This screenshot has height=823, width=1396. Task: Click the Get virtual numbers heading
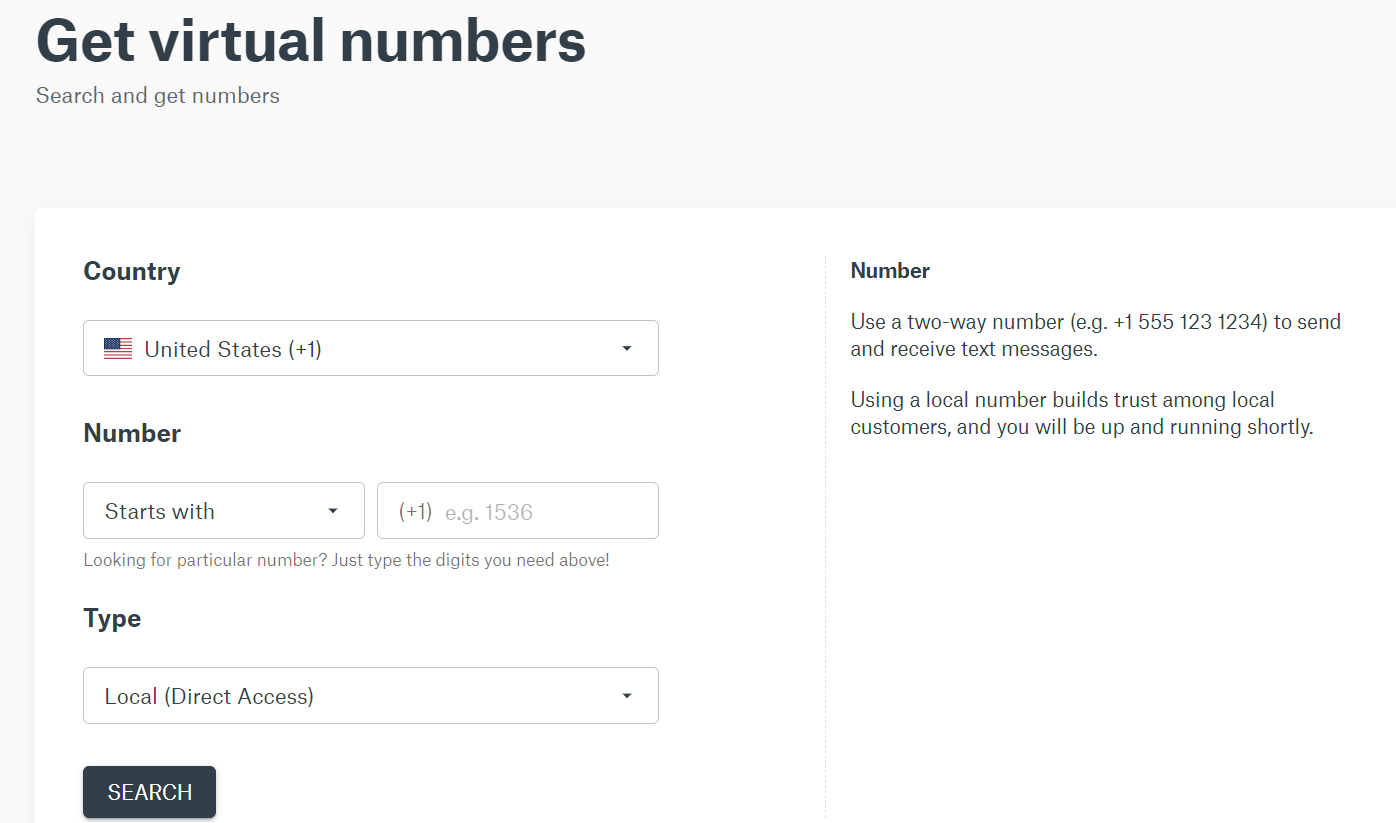click(x=311, y=41)
